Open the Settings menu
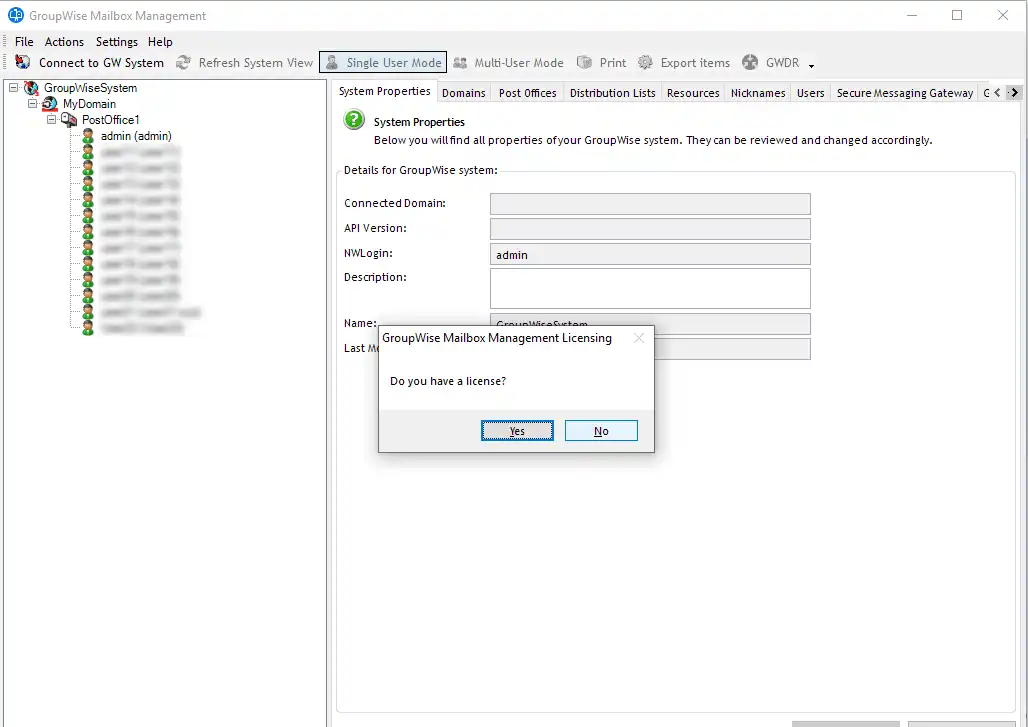The height and width of the screenshot is (727, 1028). pyautogui.click(x=117, y=42)
